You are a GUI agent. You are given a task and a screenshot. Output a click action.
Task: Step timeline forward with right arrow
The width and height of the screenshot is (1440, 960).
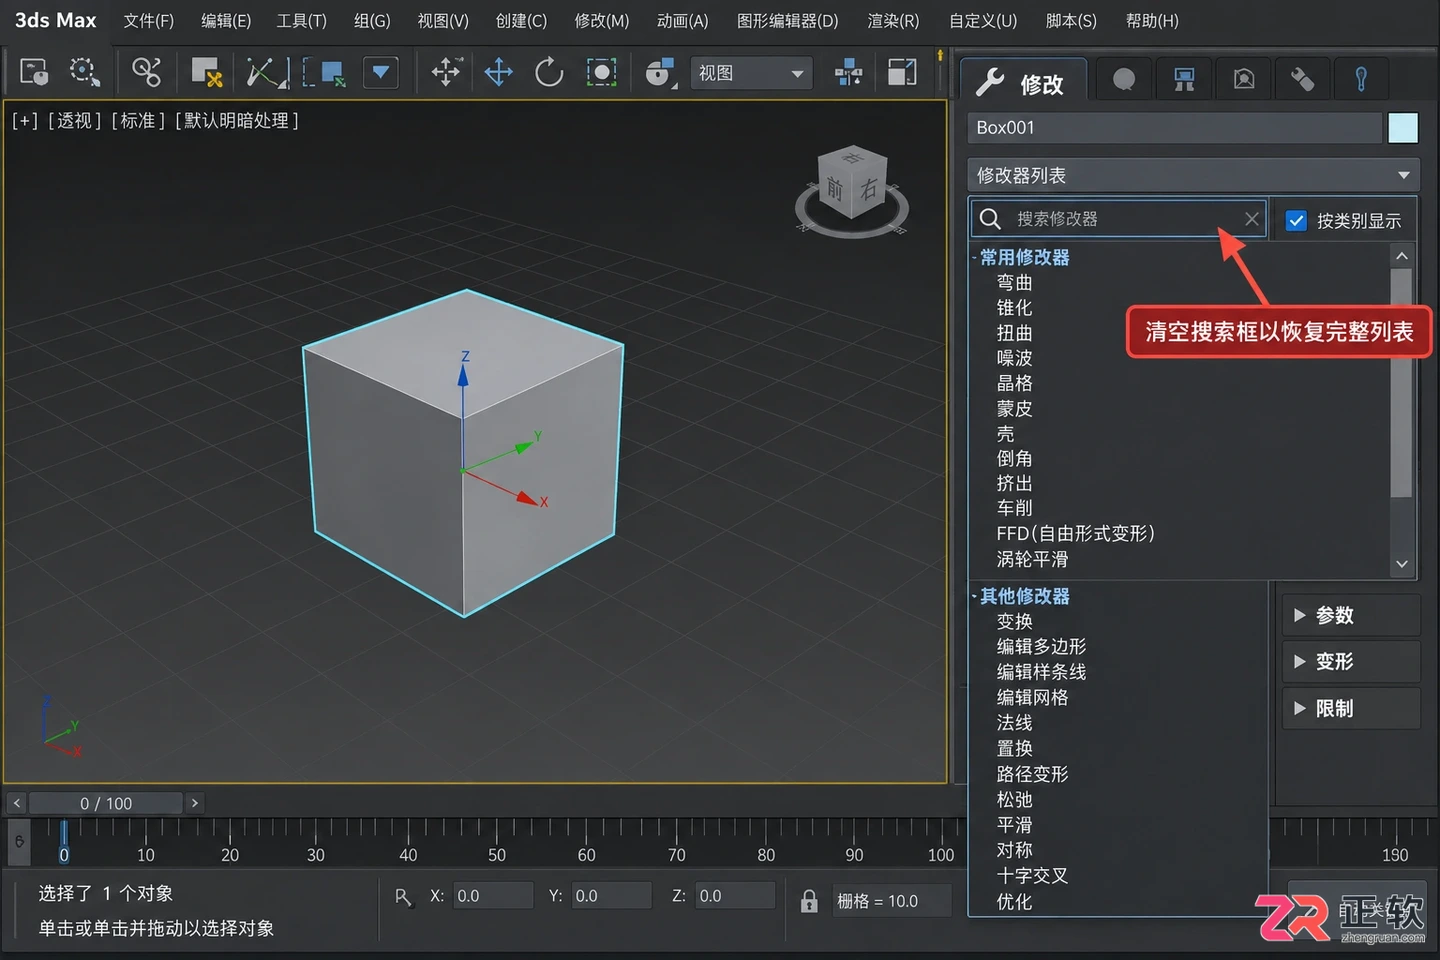pyautogui.click(x=195, y=803)
